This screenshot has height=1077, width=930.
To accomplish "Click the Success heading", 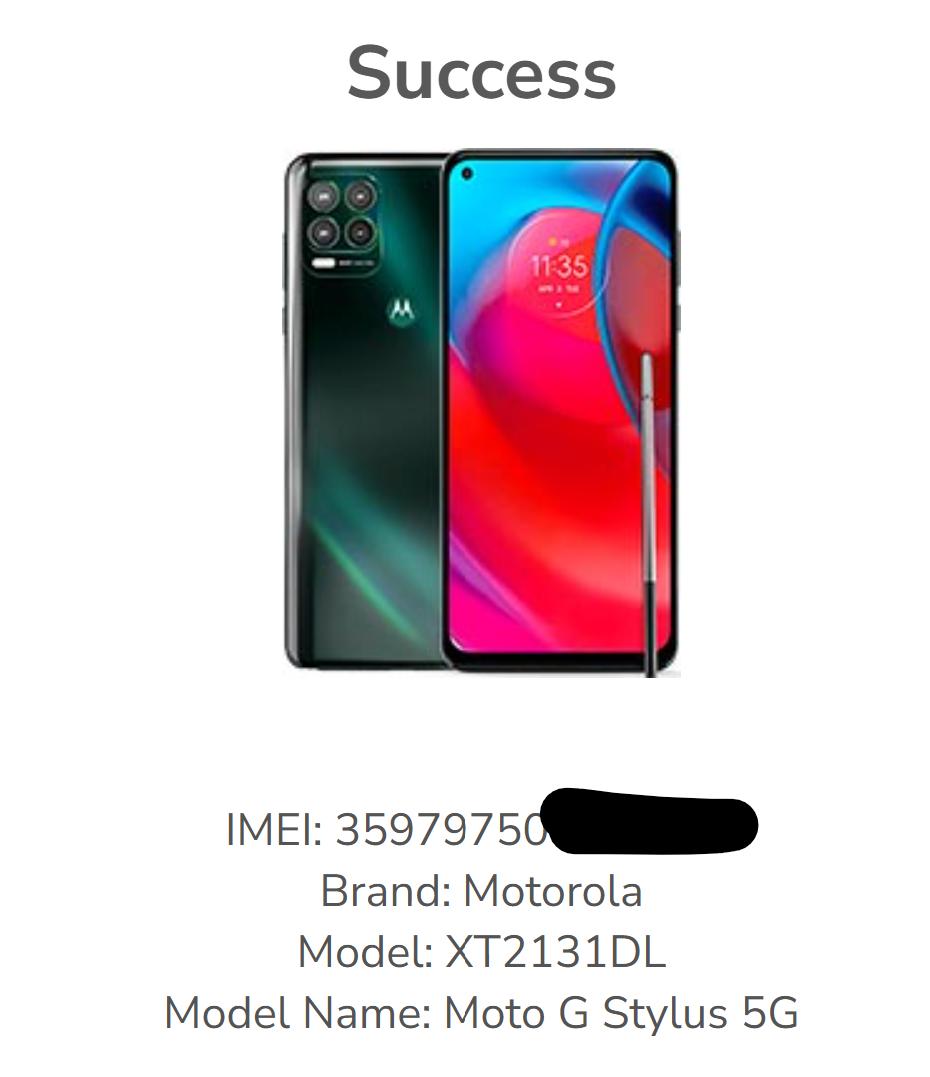I will click(481, 73).
